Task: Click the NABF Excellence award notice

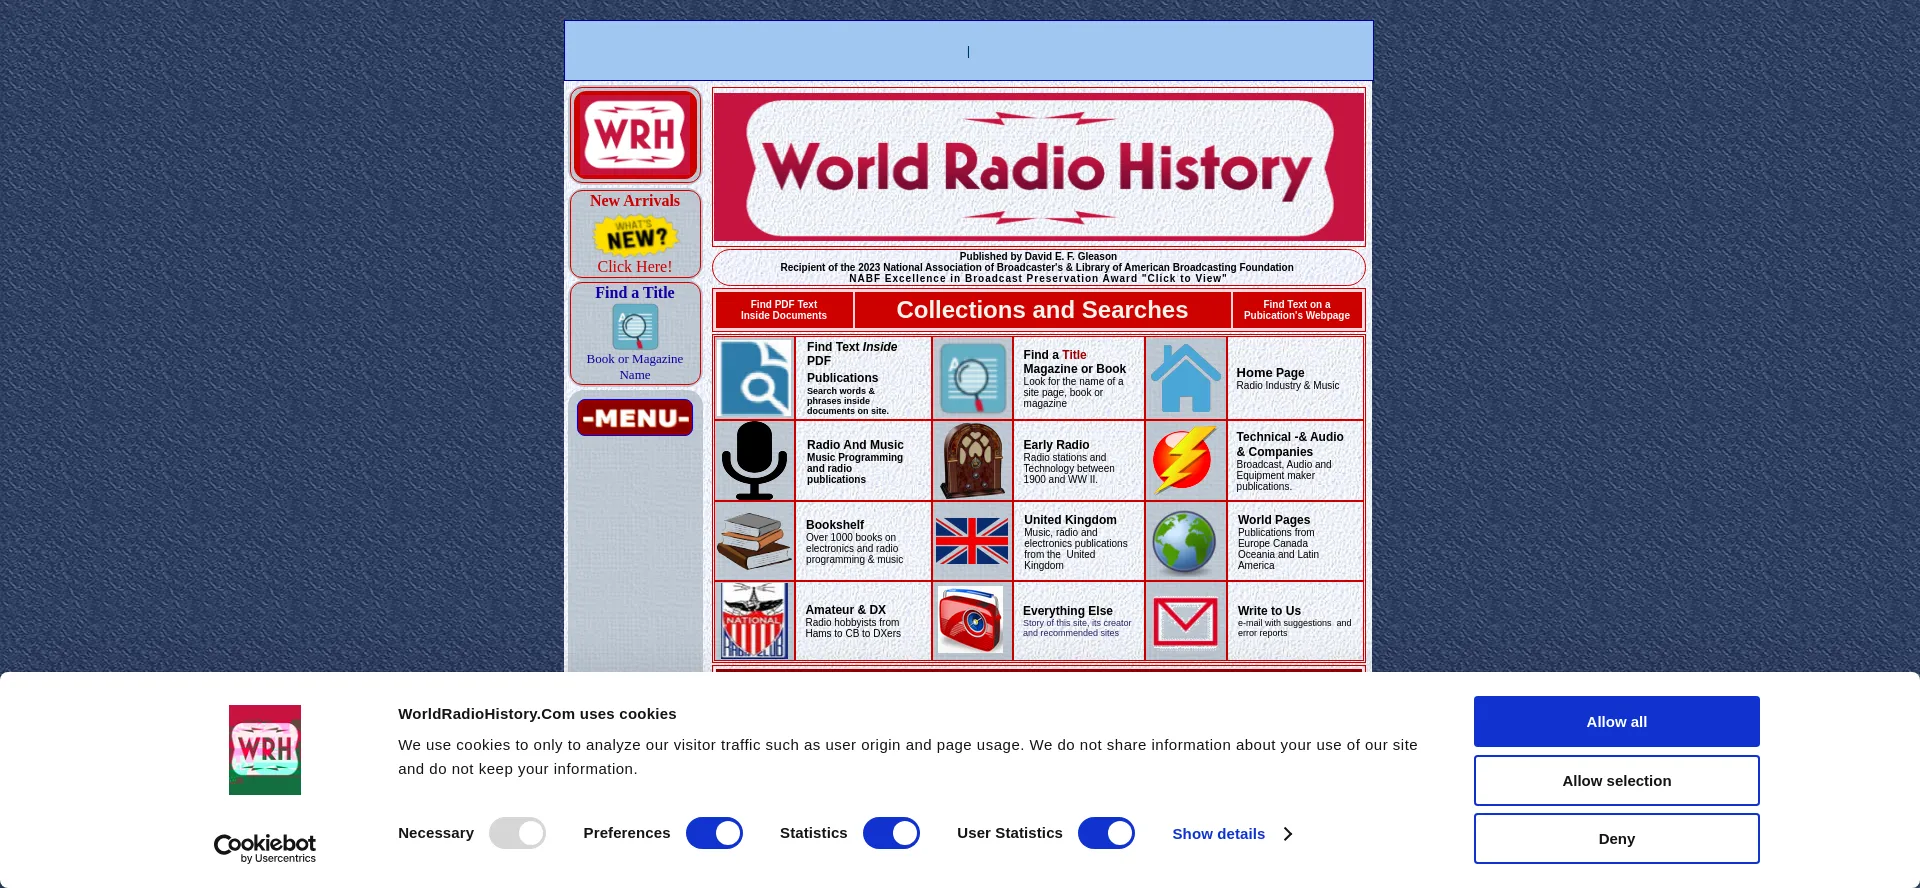Action: coord(1037,278)
